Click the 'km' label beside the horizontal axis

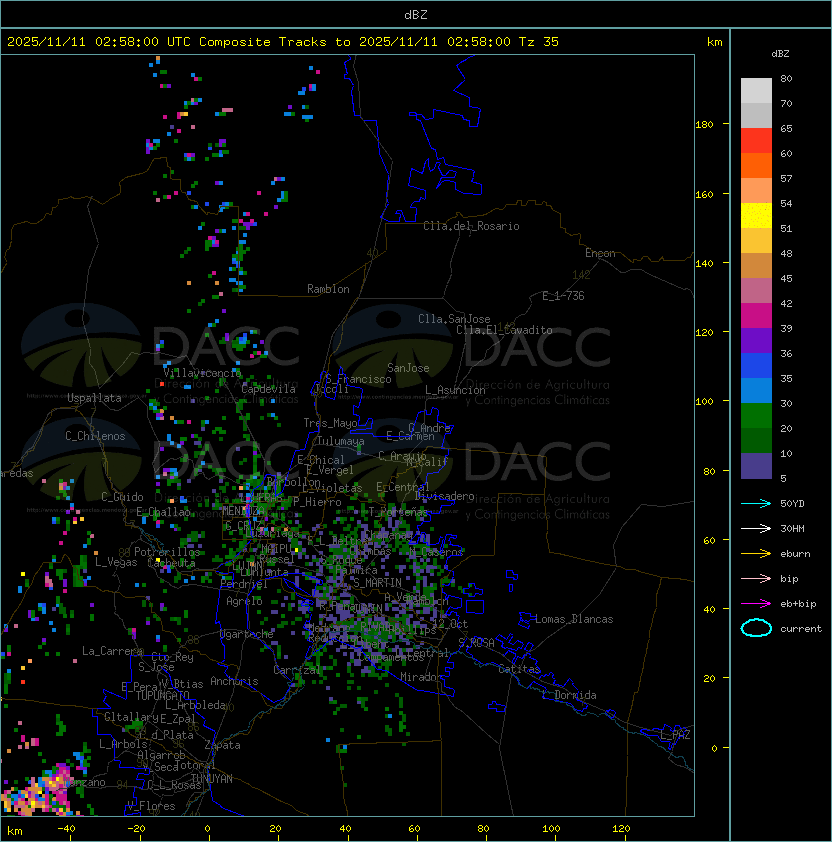click(x=15, y=831)
